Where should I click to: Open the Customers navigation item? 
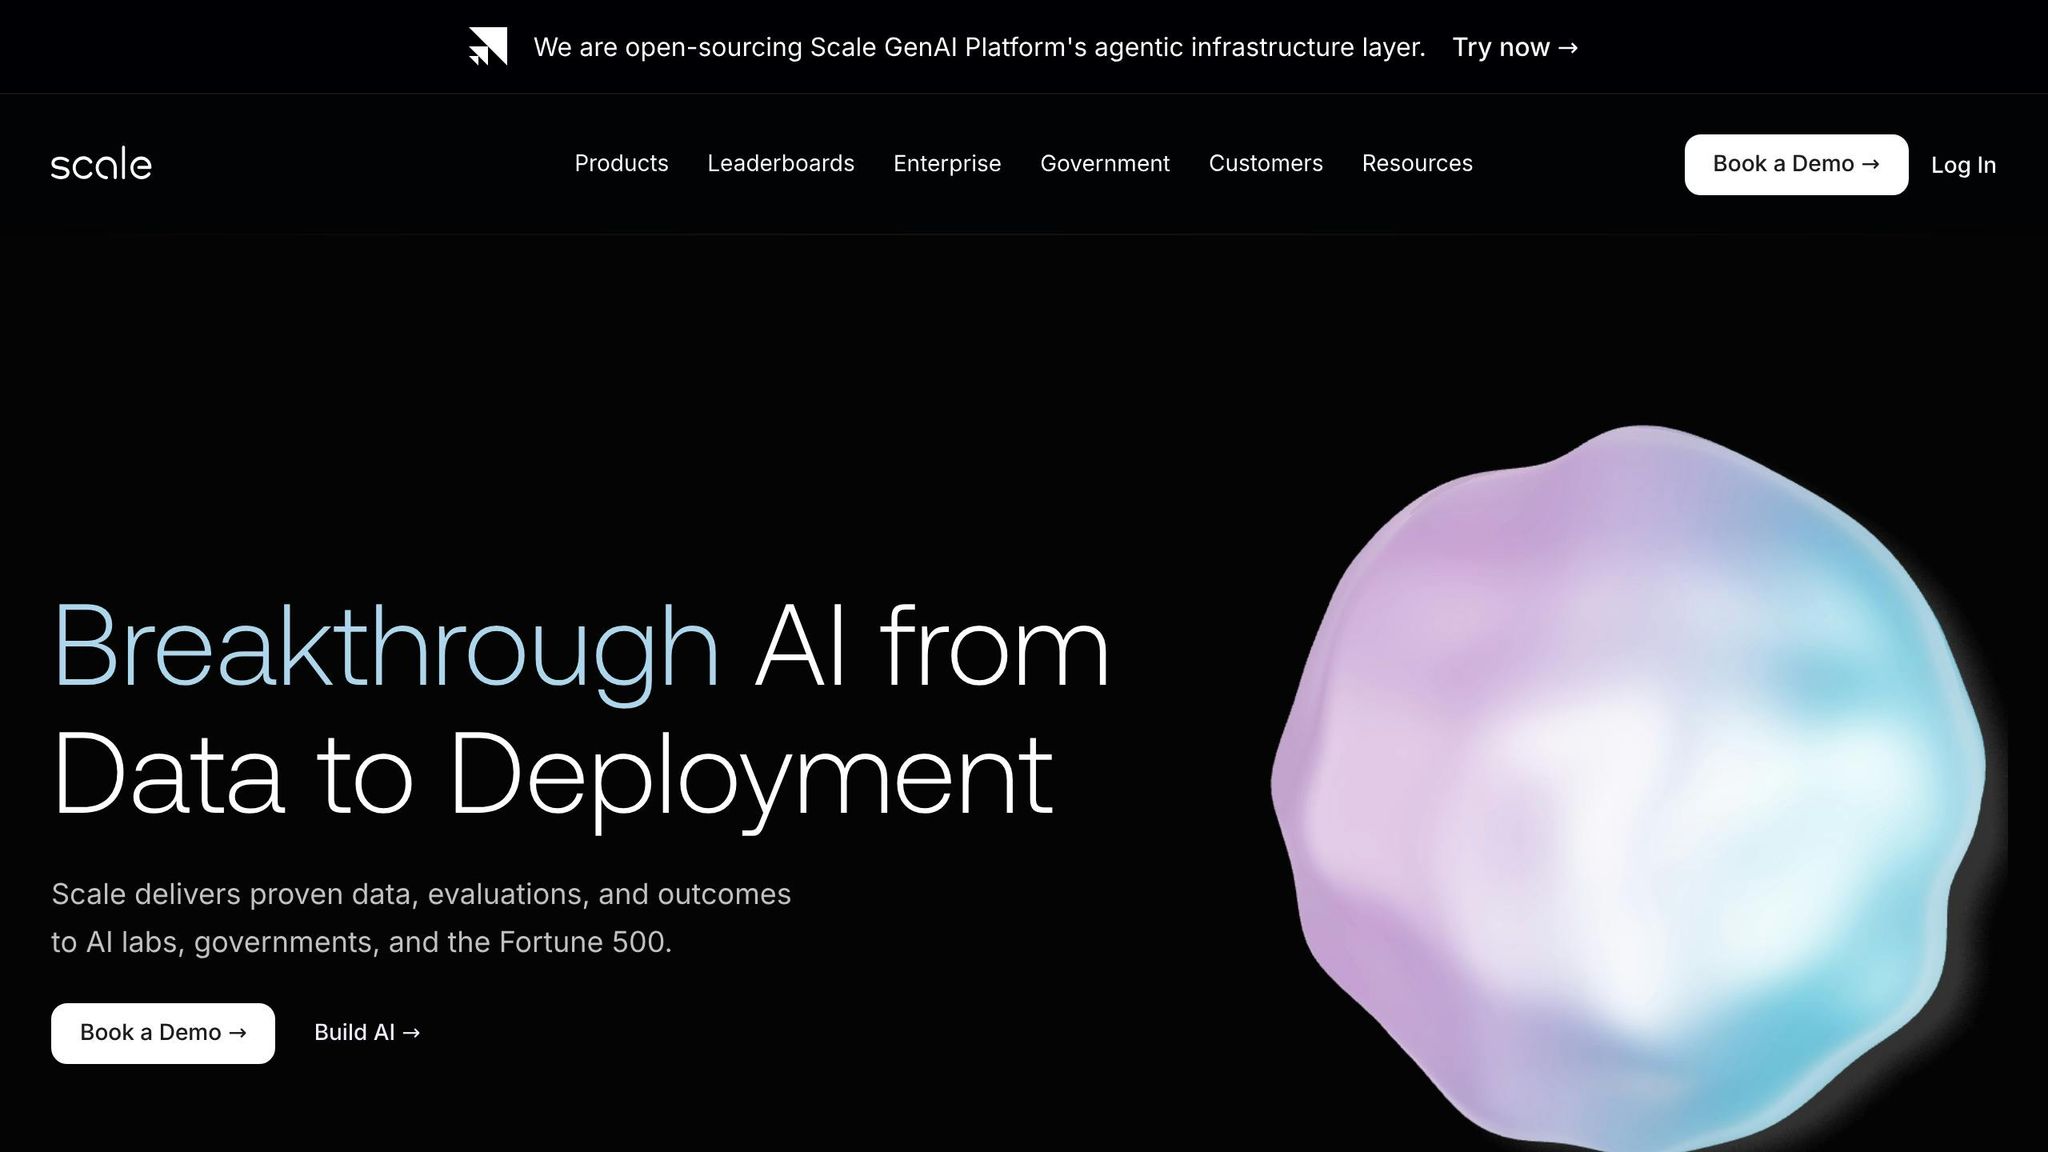coord(1265,163)
